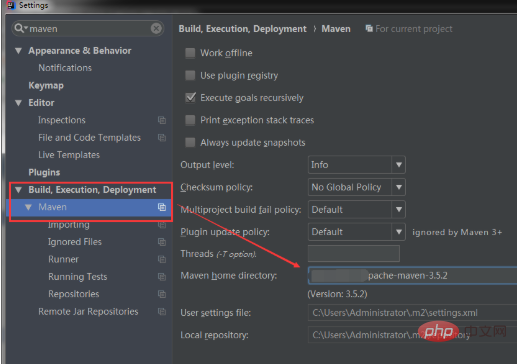Screen dimensions: 517x364
Task: Enable Print exception stack traces
Action: pyautogui.click(x=190, y=120)
